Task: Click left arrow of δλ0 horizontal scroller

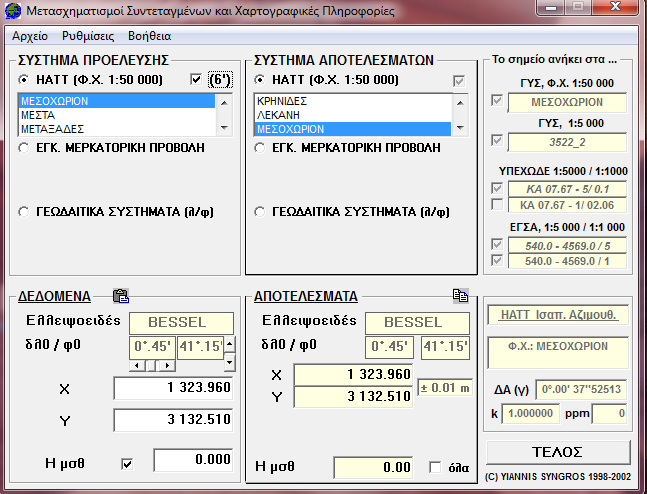Action: coord(137,365)
